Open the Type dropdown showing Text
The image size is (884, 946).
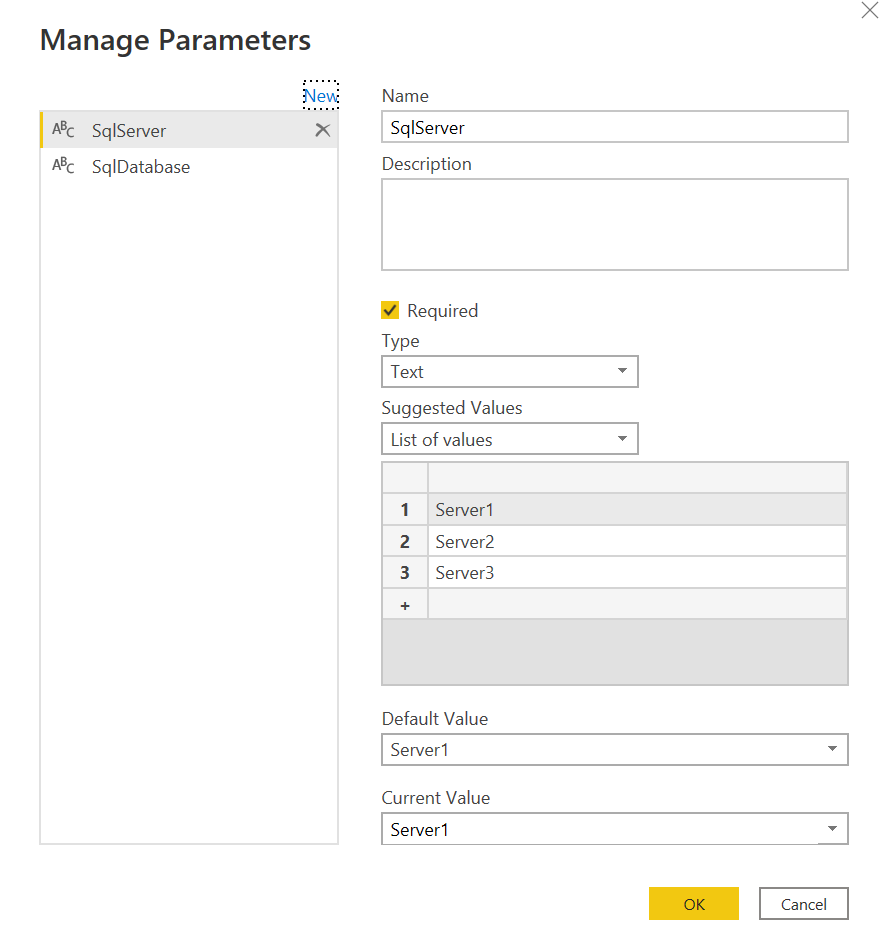coord(510,372)
